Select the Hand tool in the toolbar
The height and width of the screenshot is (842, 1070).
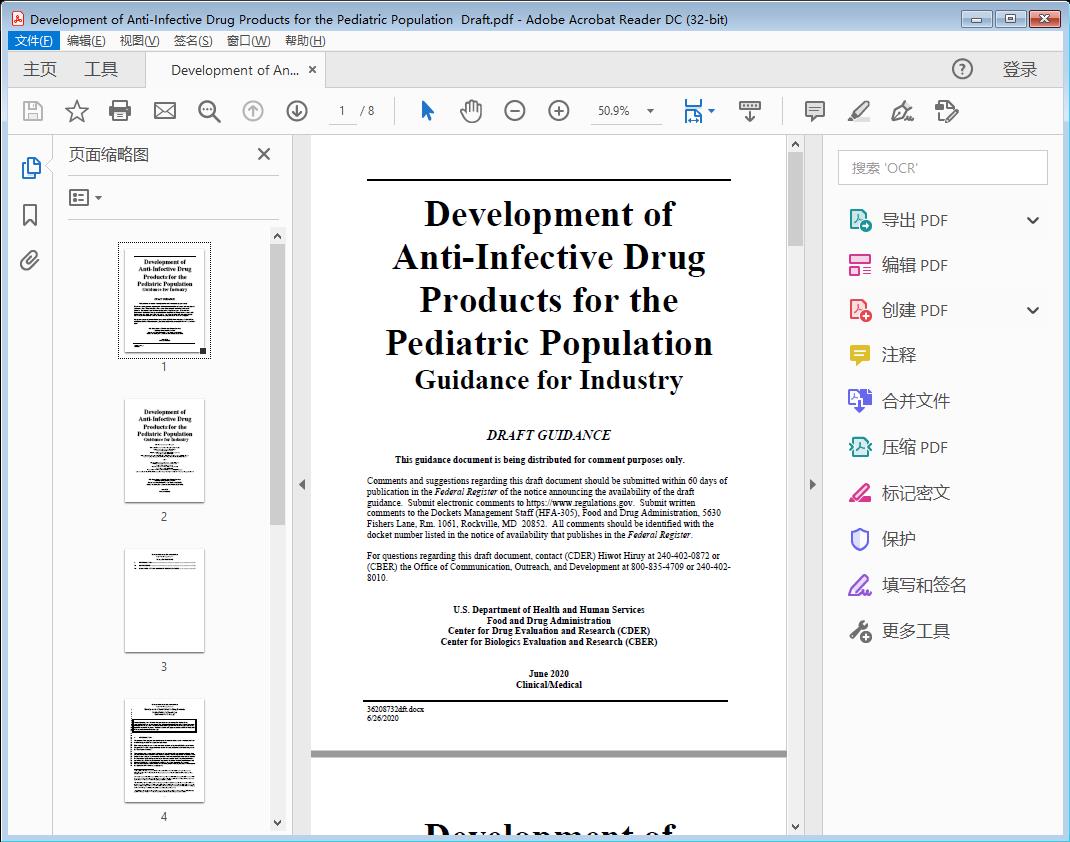point(469,110)
